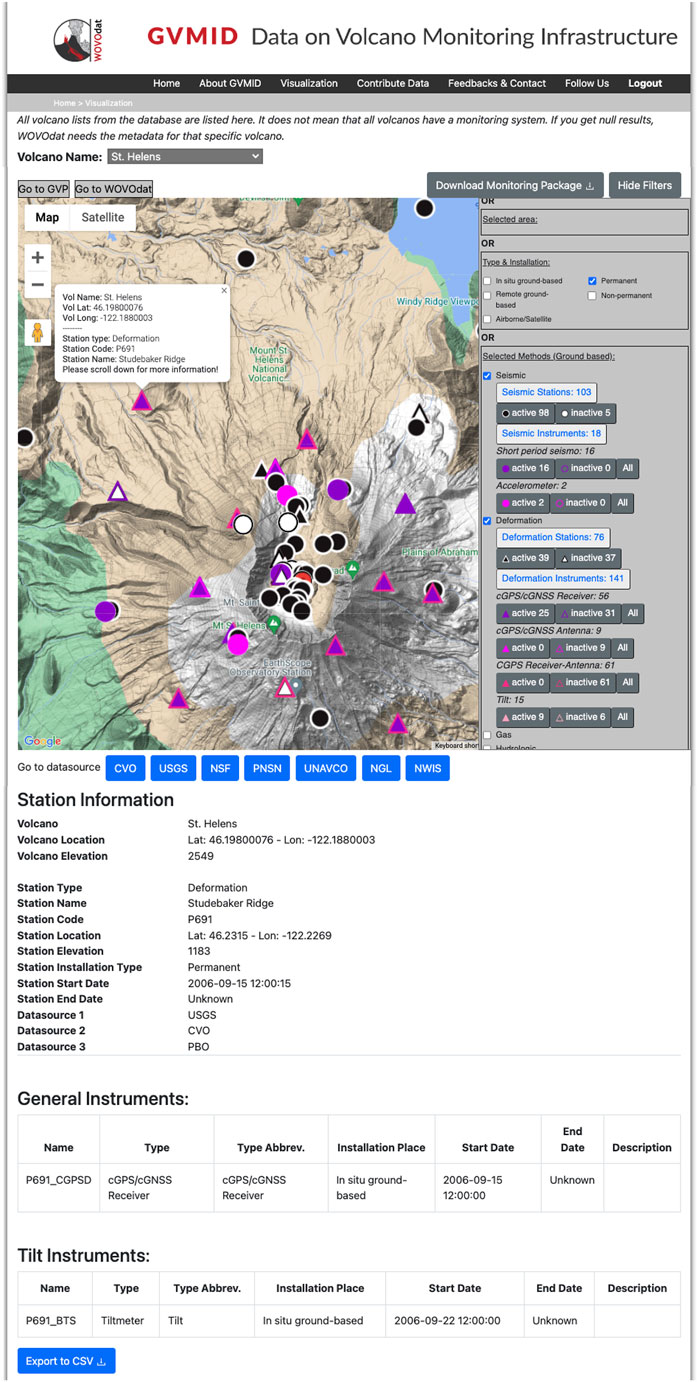Open the Visualization menu item

(x=309, y=84)
